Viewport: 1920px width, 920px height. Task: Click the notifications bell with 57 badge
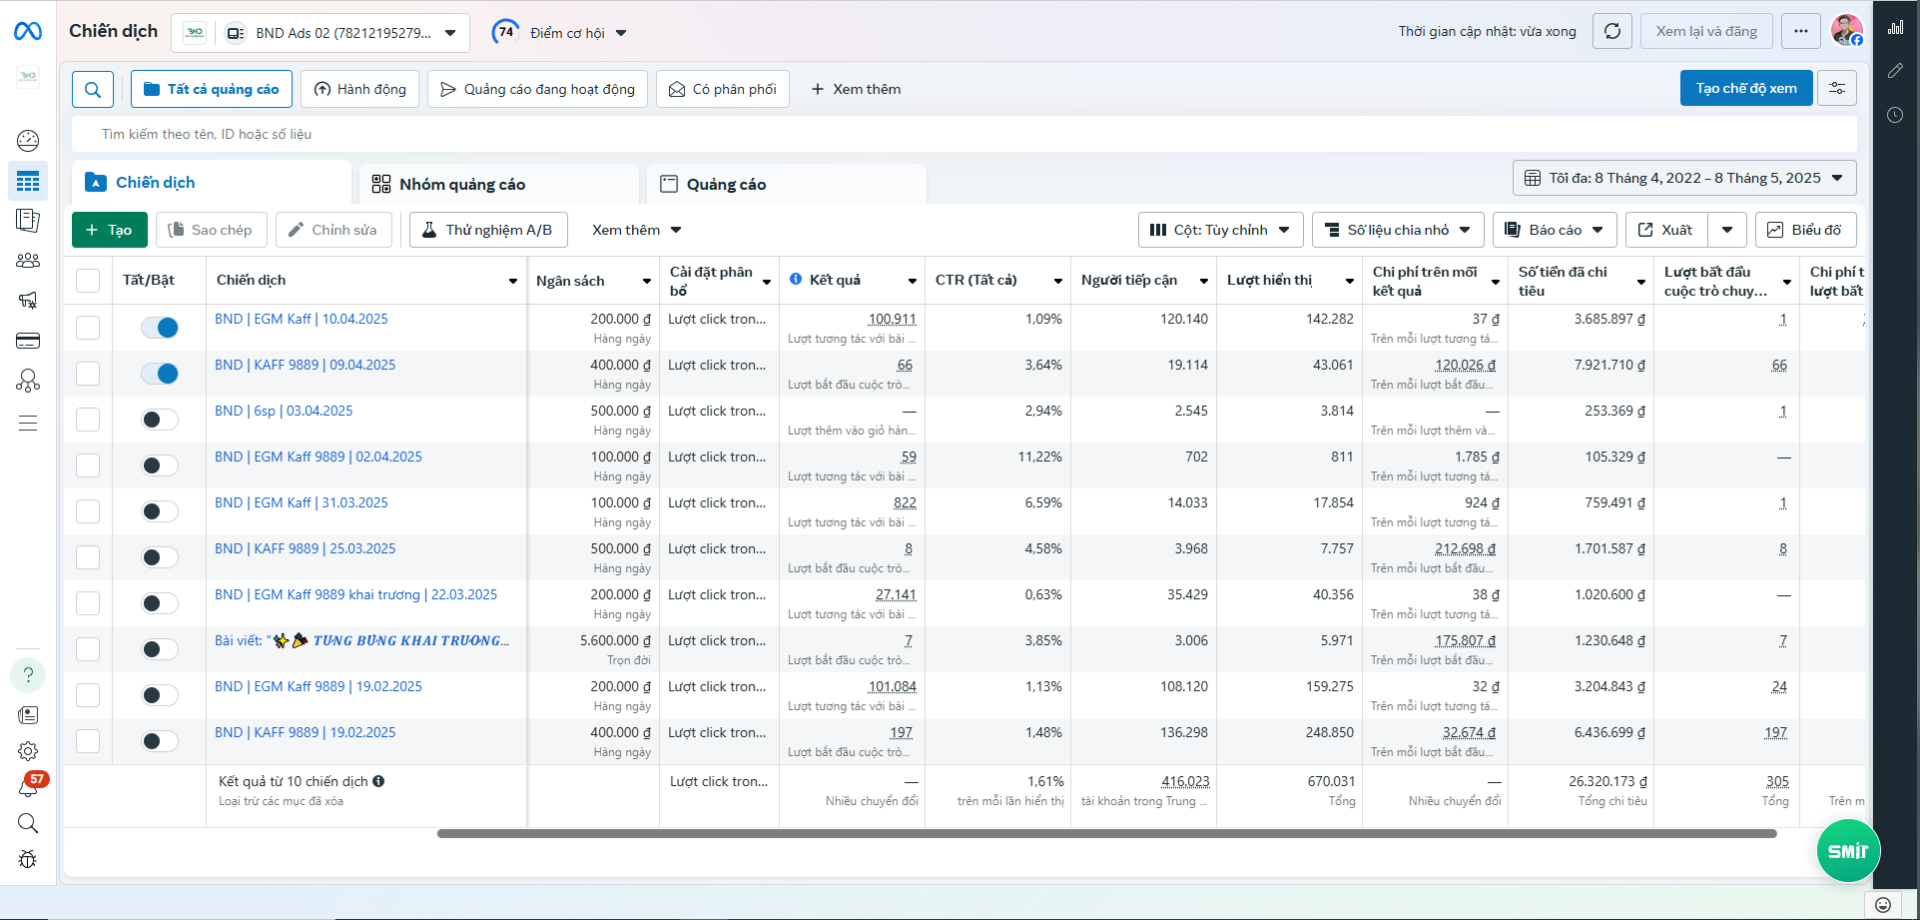[x=28, y=788]
